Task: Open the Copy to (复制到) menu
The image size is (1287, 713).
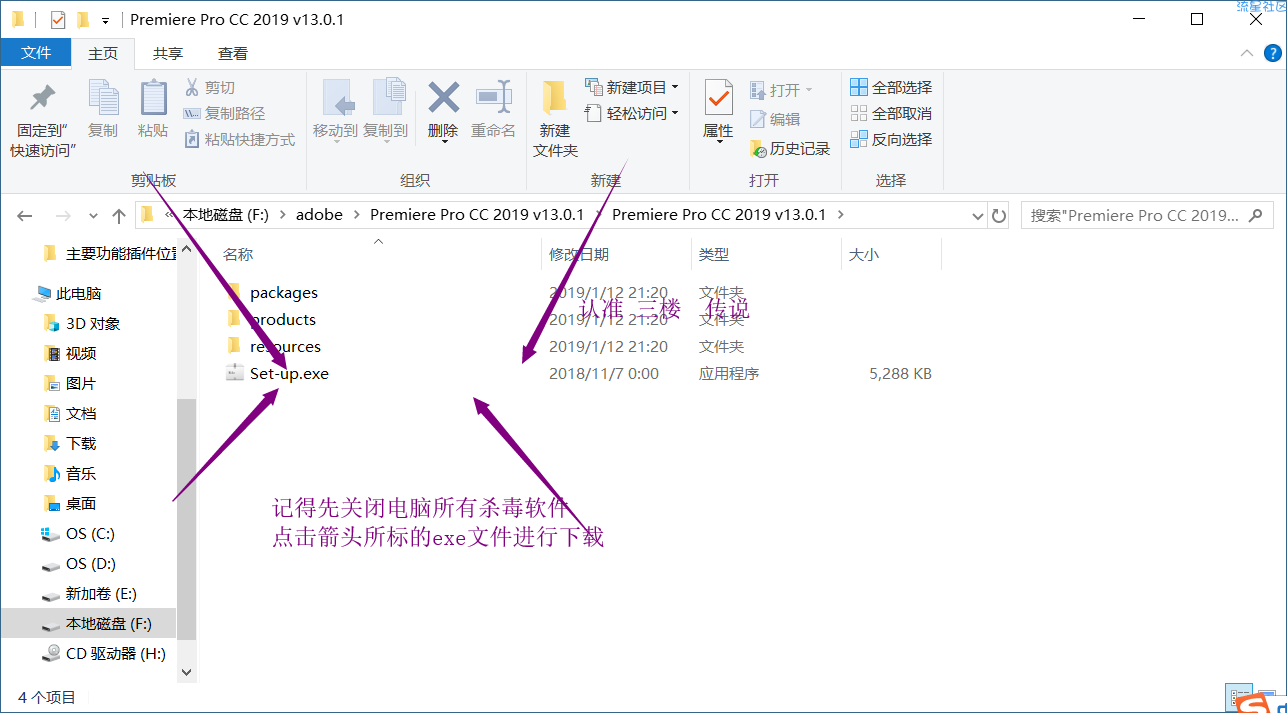Action: (385, 110)
